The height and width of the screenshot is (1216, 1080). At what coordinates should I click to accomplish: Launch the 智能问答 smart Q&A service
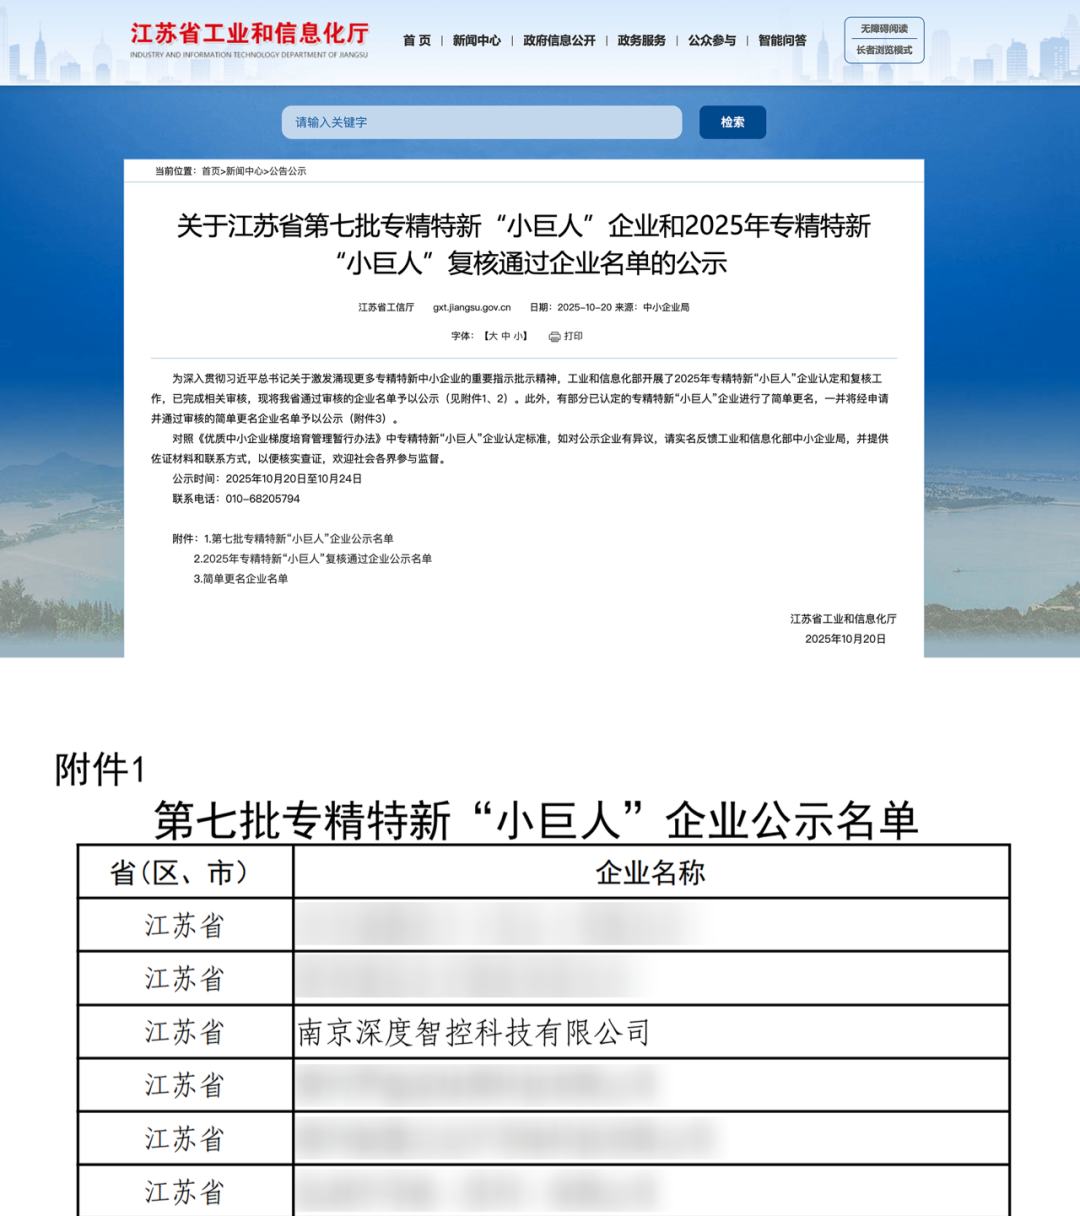pyautogui.click(x=783, y=41)
